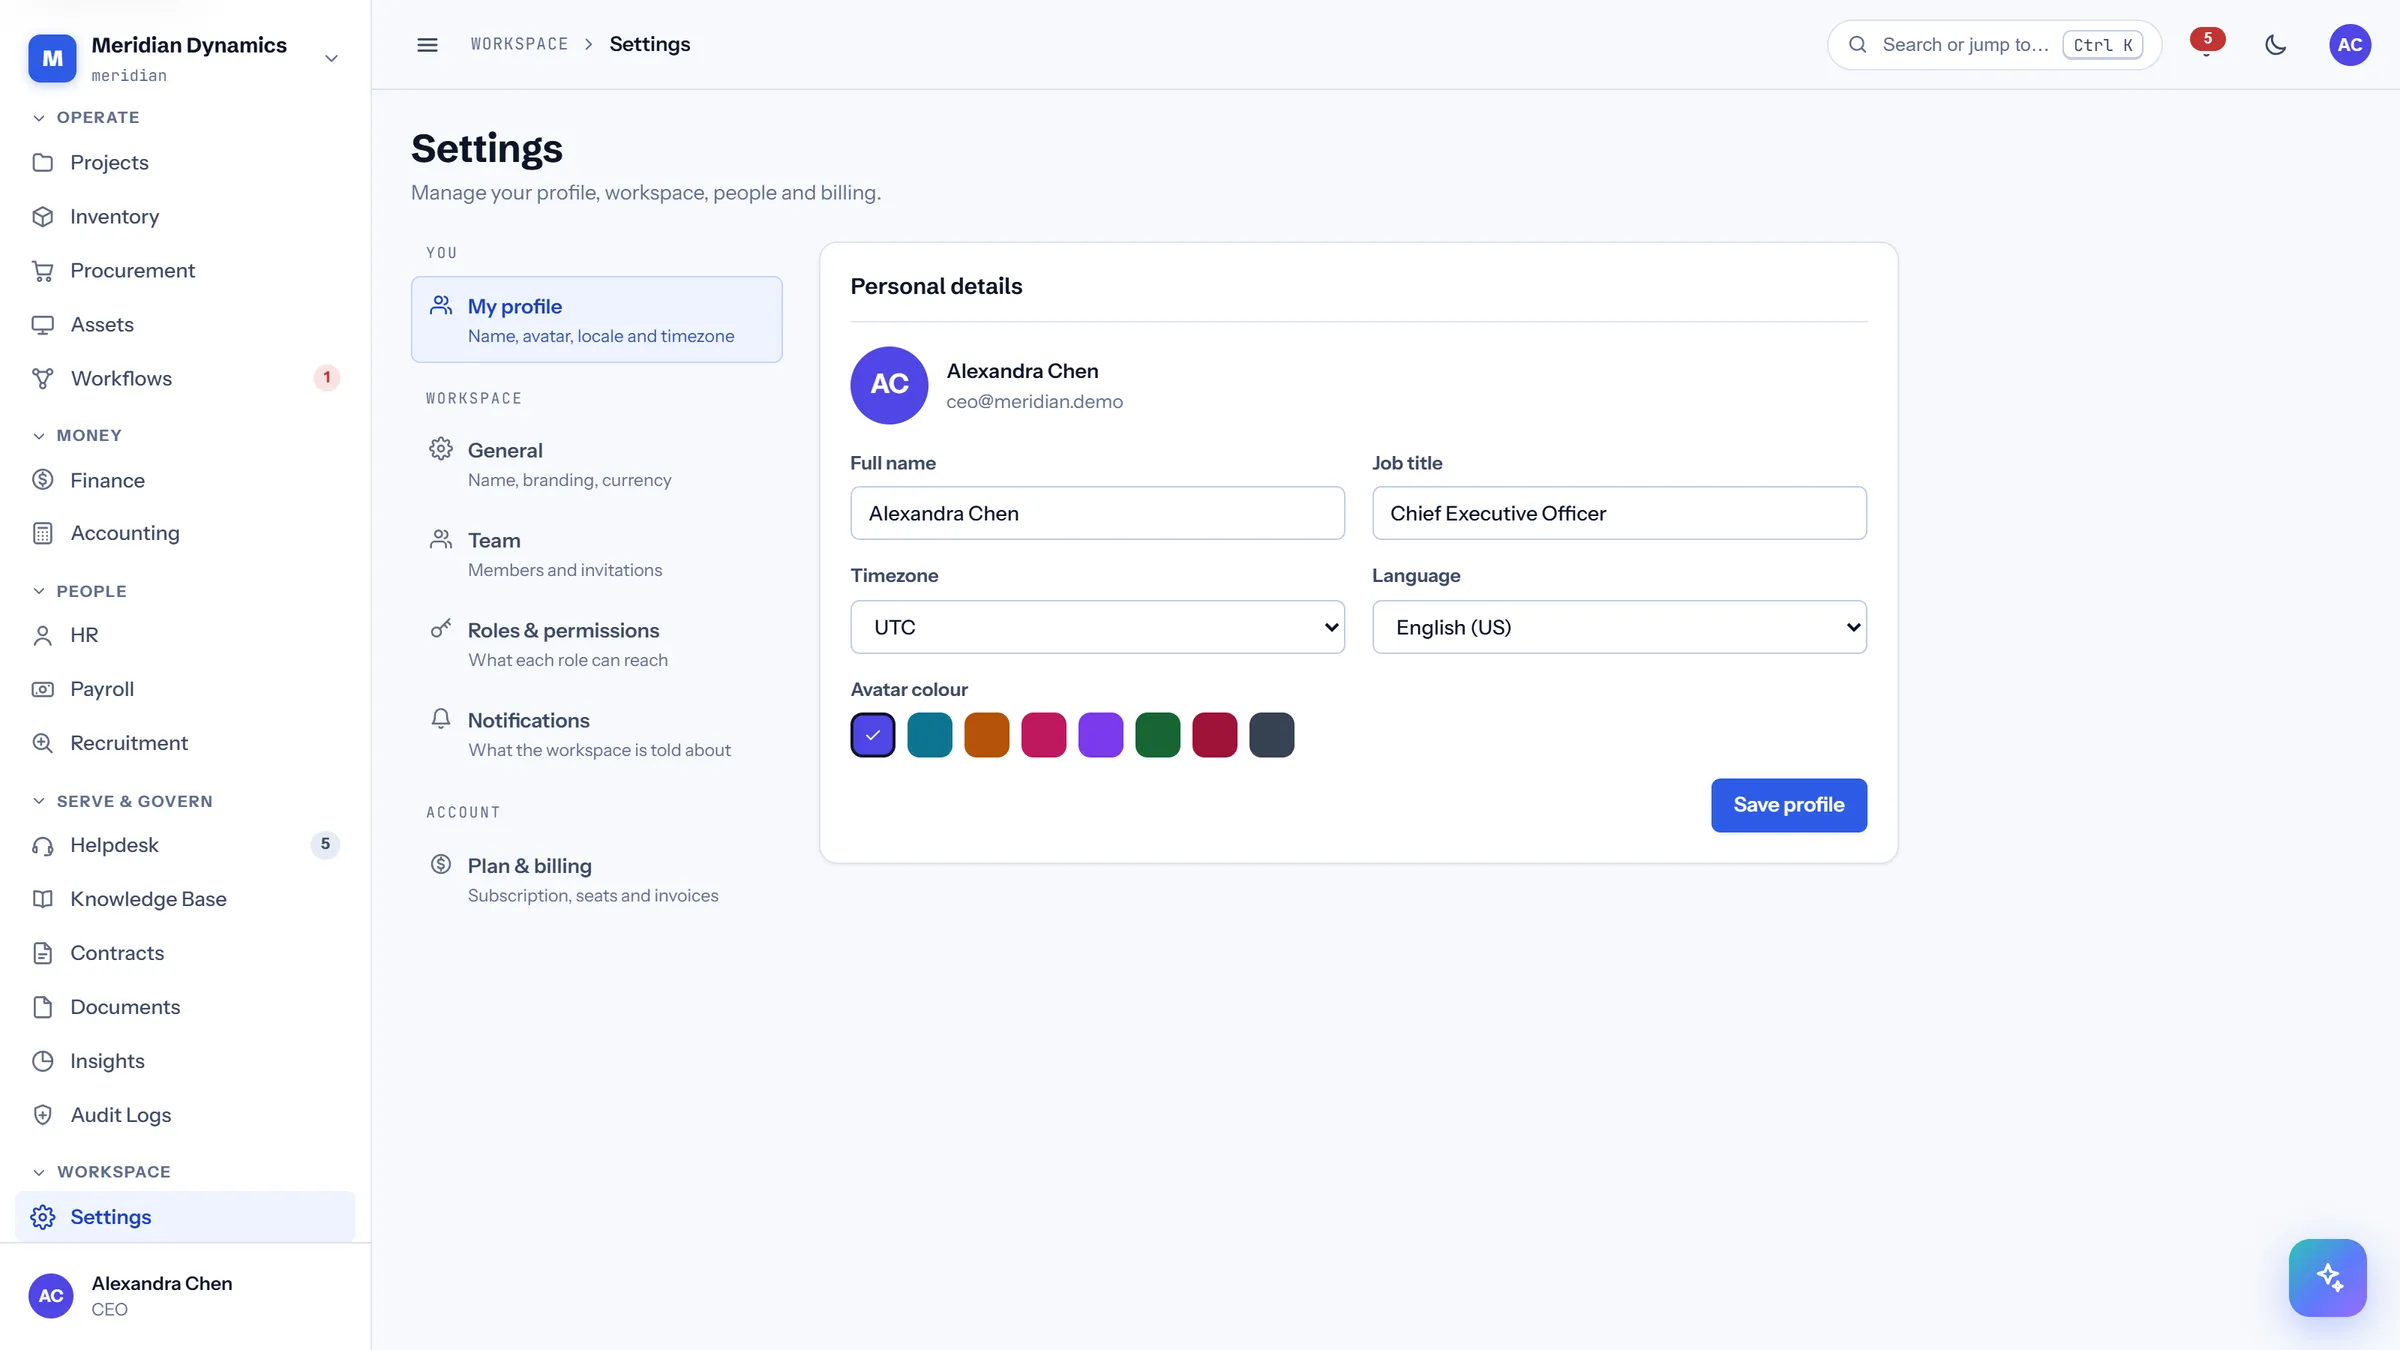Click the Workflows badge showing 1
Screen dimensions: 2400x1350
[326, 378]
